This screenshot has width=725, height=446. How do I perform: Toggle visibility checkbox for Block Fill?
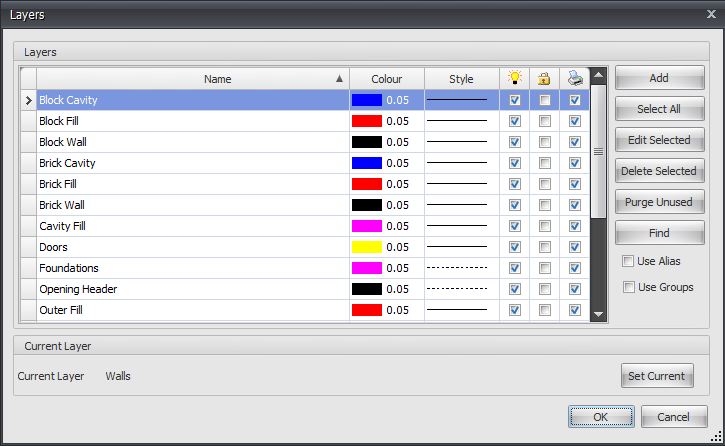[515, 121]
